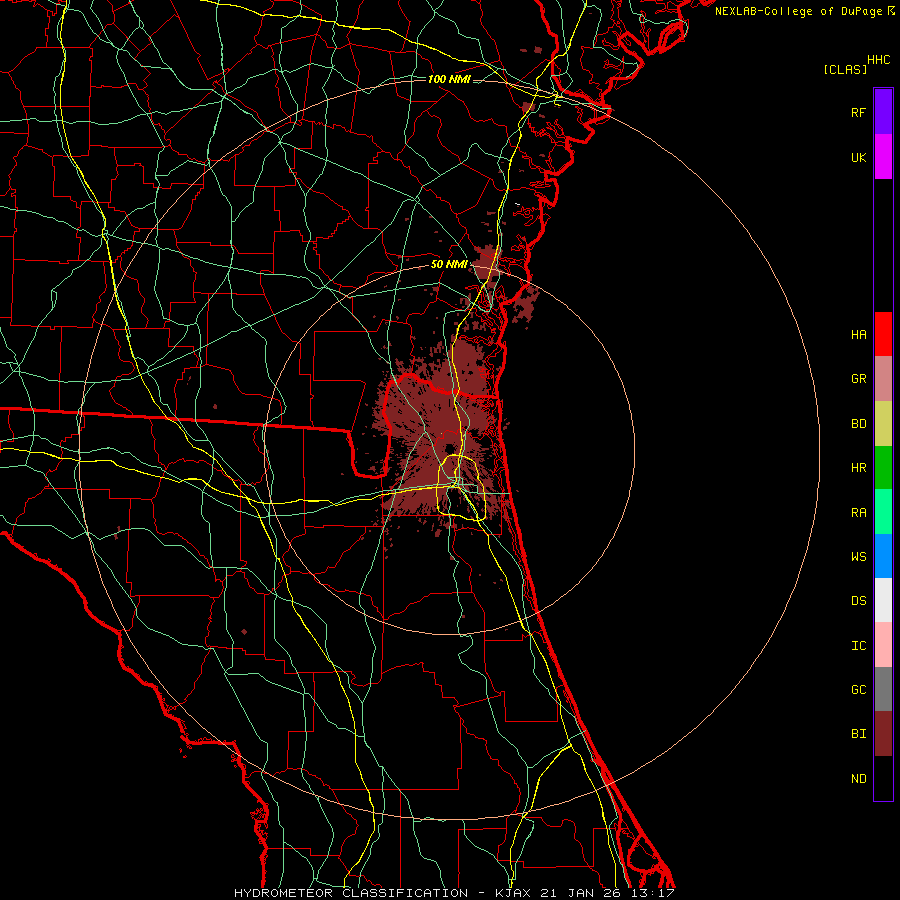Screen dimensions: 900x900
Task: Click the 'KJAX' station identifier
Action: click(x=513, y=893)
